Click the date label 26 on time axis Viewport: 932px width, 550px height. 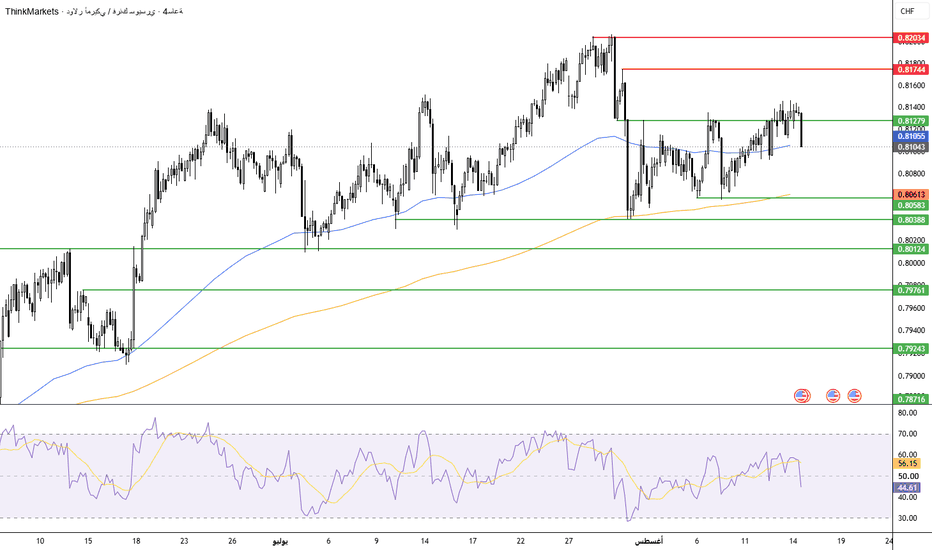point(232,541)
